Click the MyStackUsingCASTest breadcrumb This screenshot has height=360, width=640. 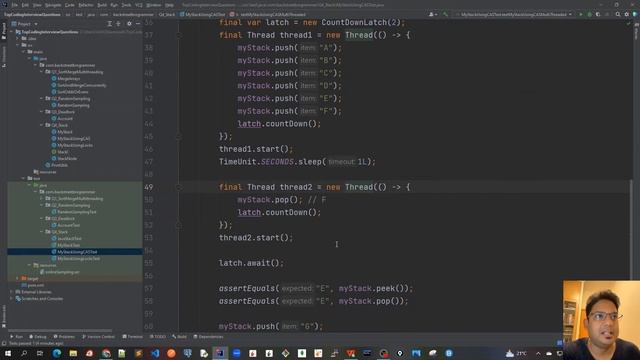203,14
